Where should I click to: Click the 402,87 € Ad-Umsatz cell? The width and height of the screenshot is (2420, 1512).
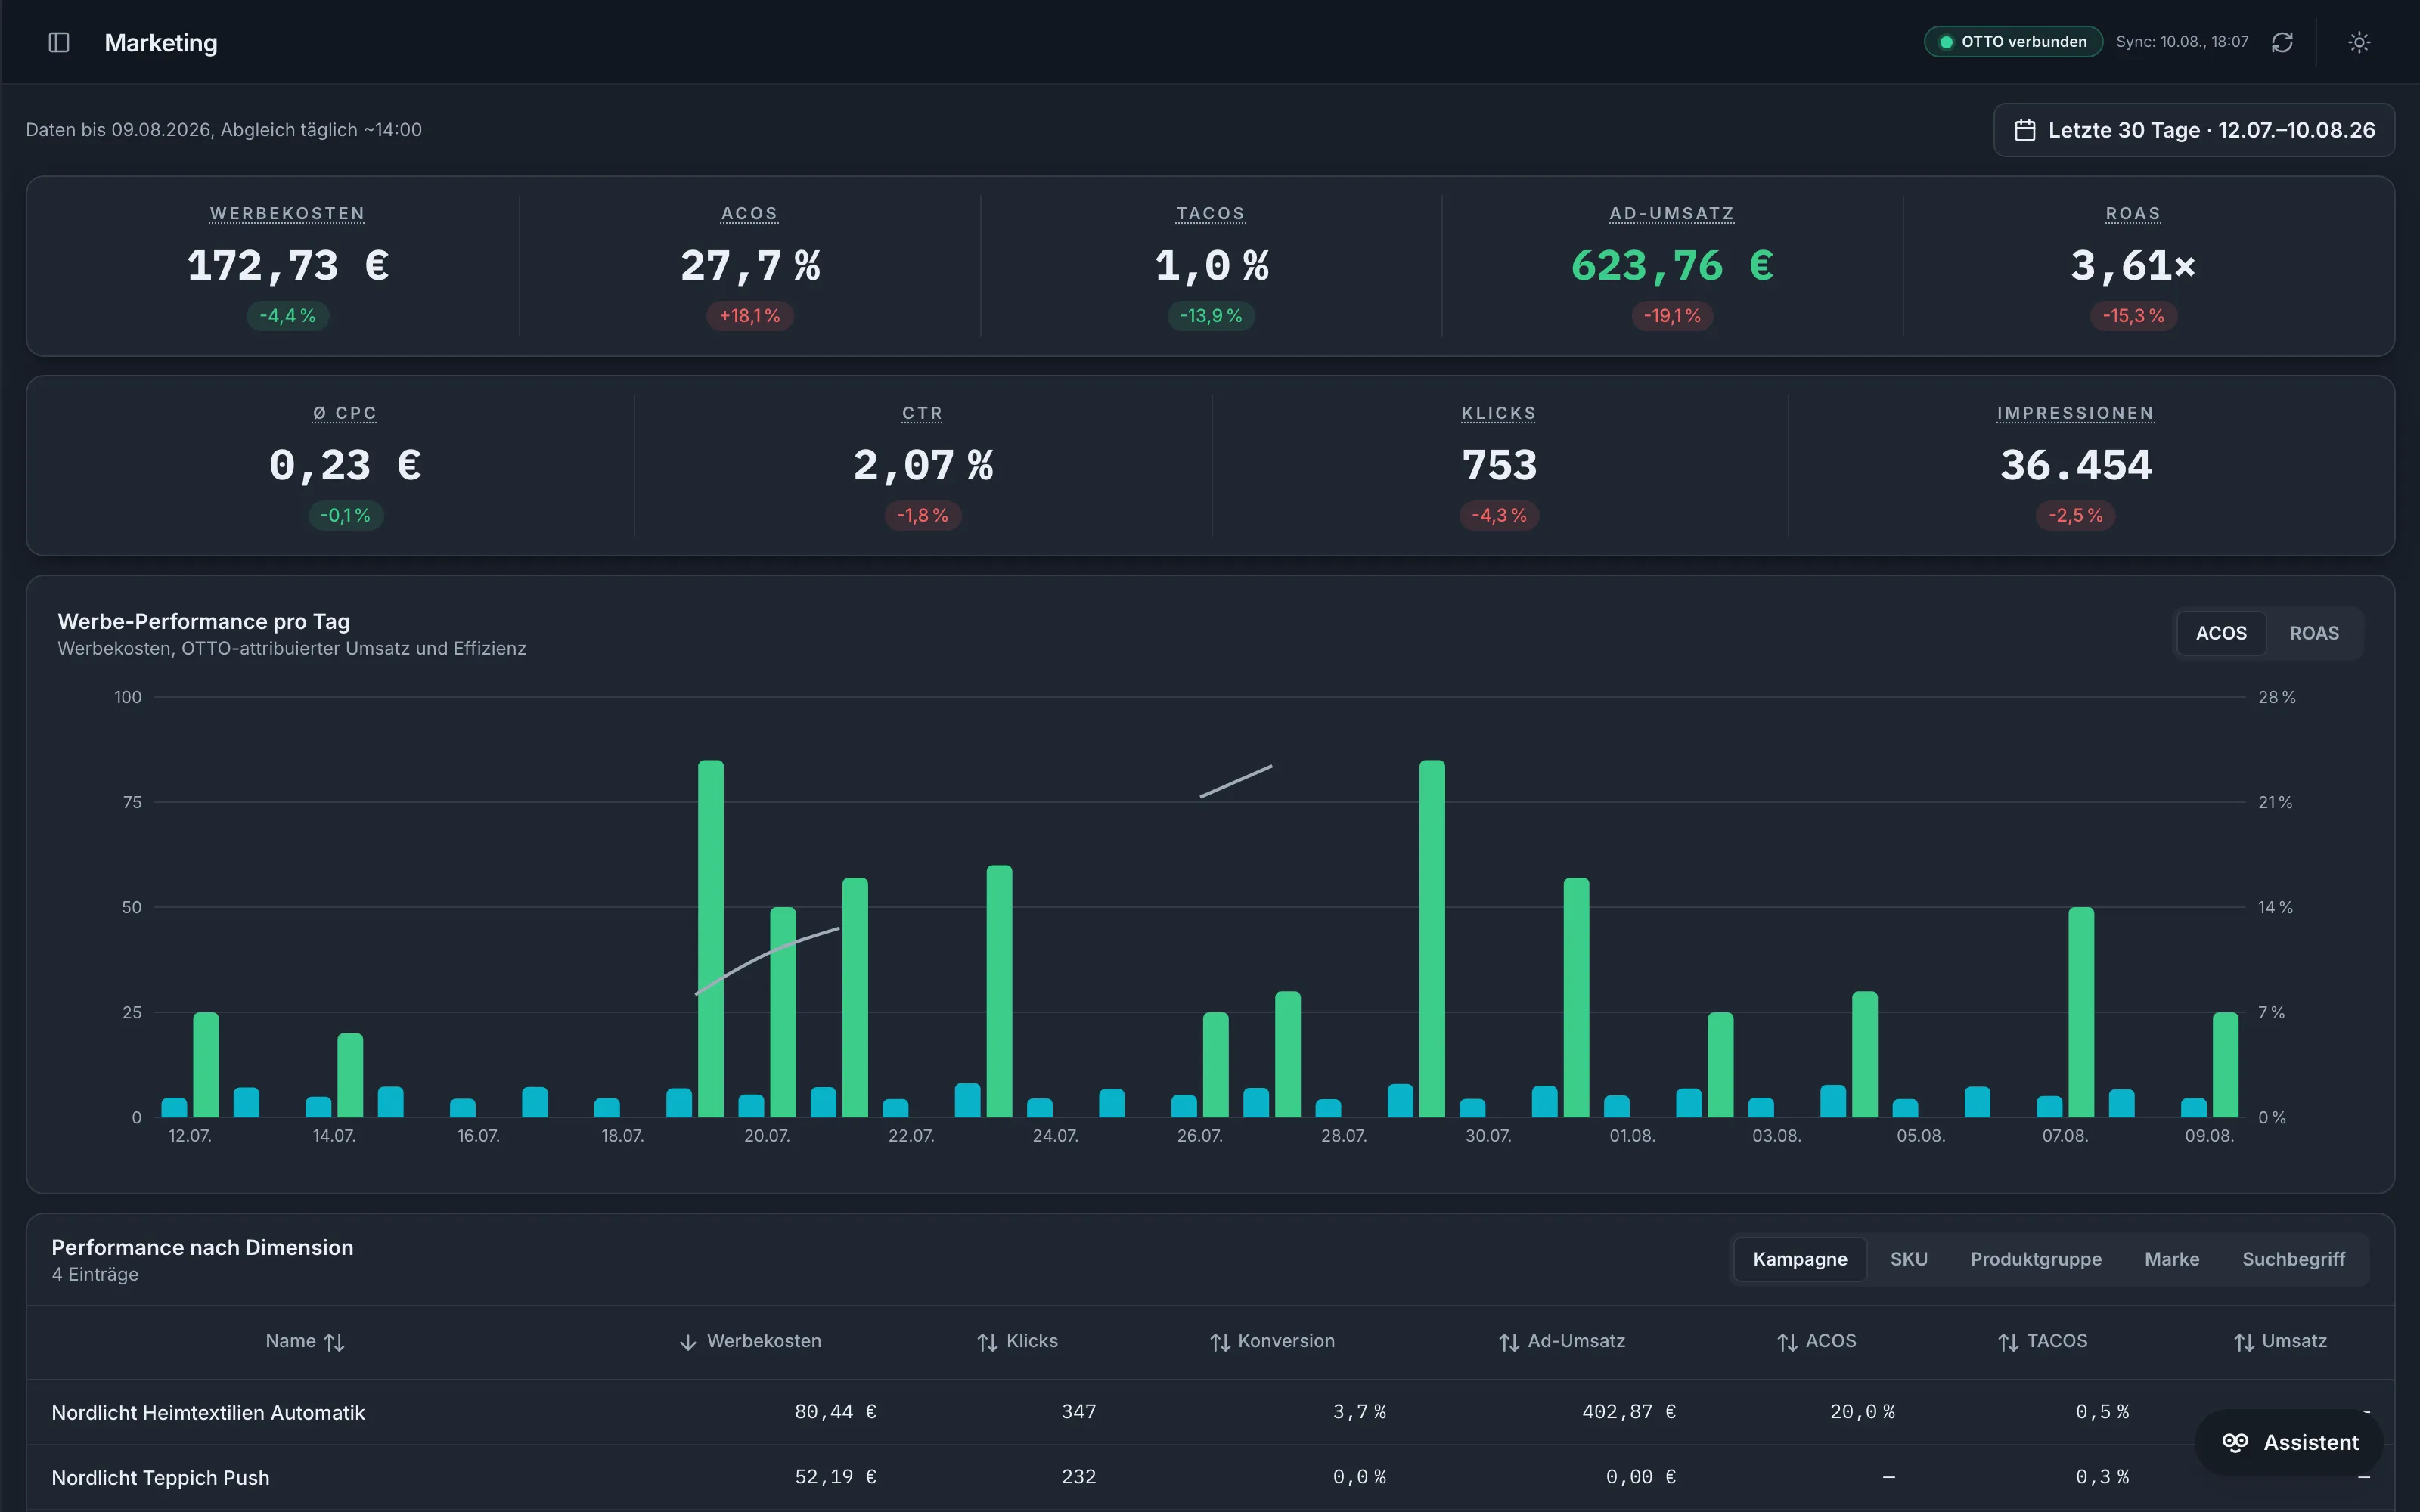tap(1629, 1412)
